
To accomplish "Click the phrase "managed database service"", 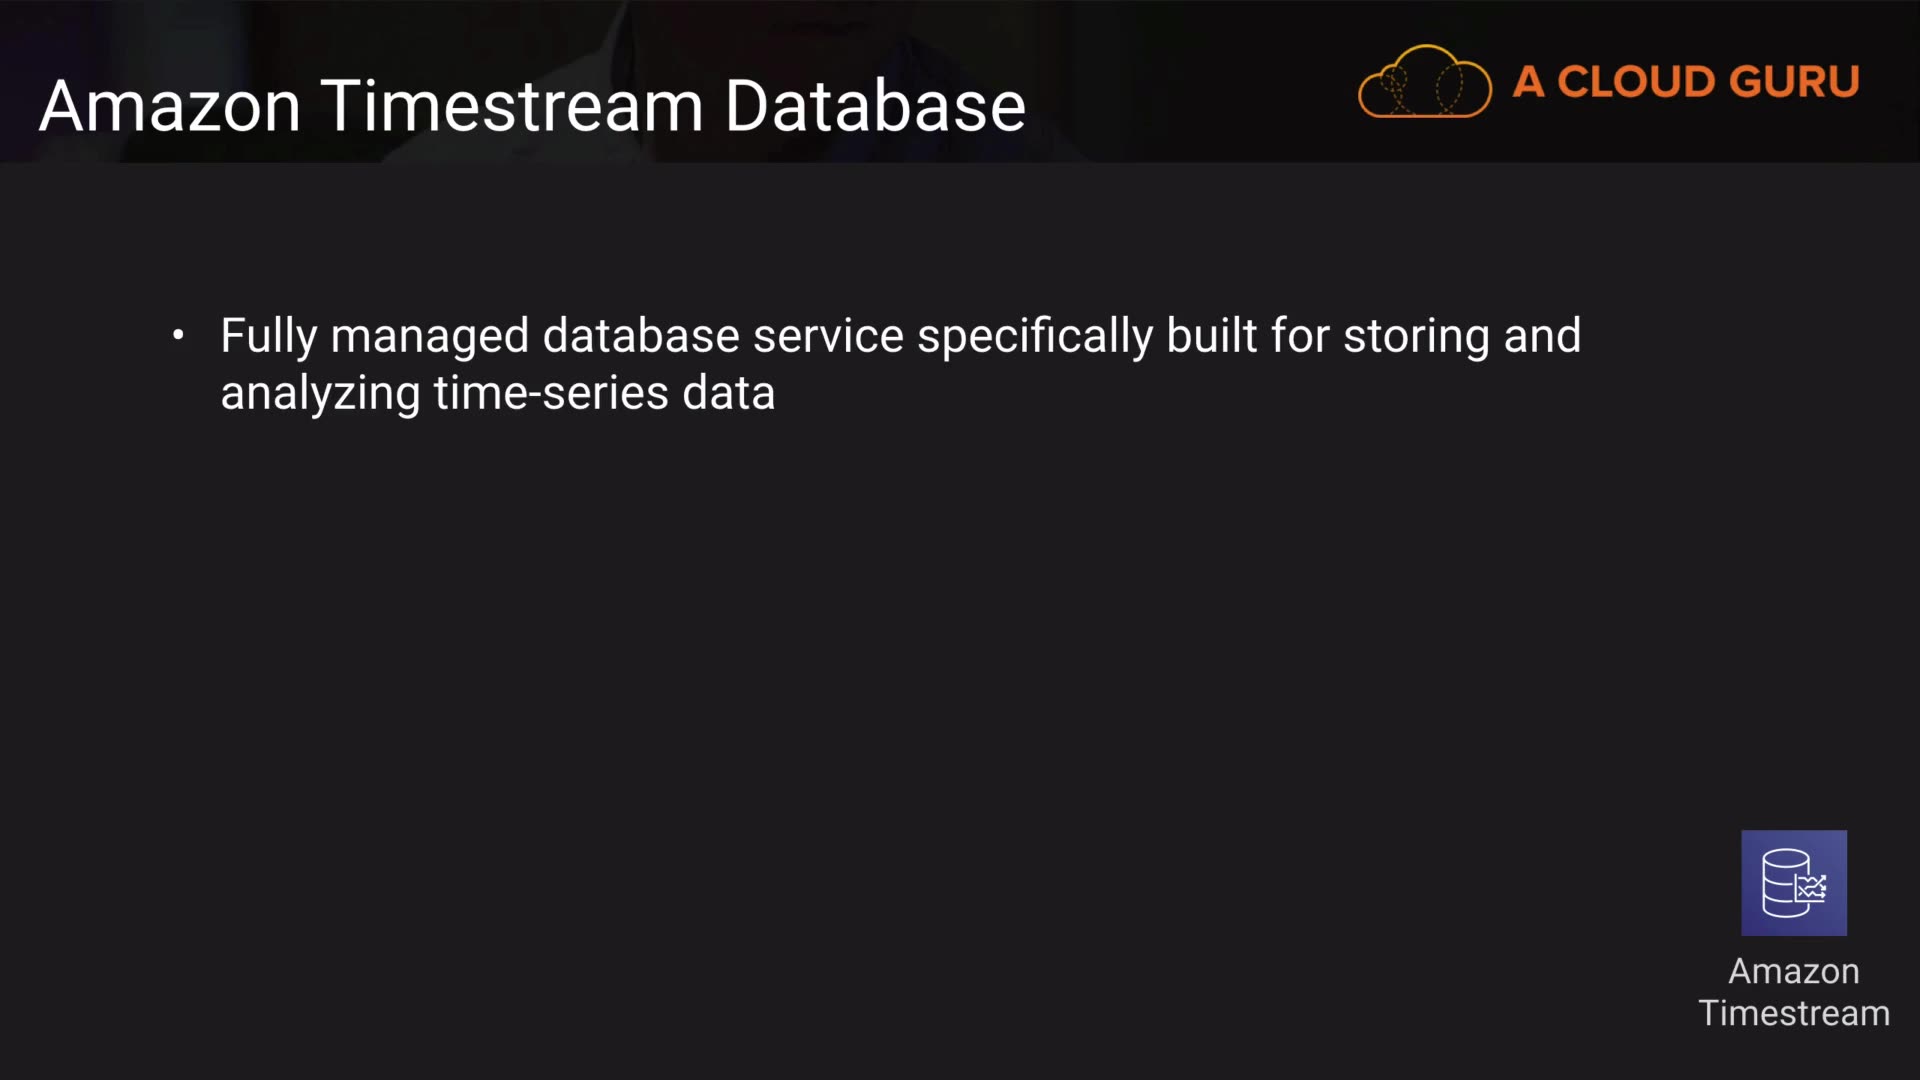I will [617, 336].
